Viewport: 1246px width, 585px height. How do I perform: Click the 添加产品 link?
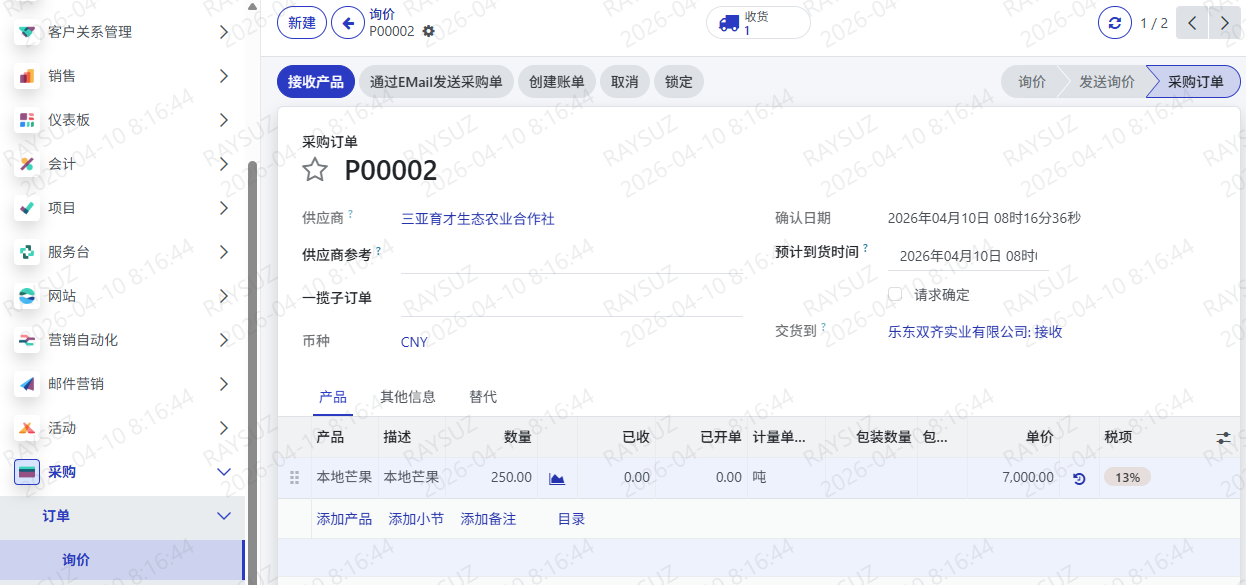[x=344, y=519]
